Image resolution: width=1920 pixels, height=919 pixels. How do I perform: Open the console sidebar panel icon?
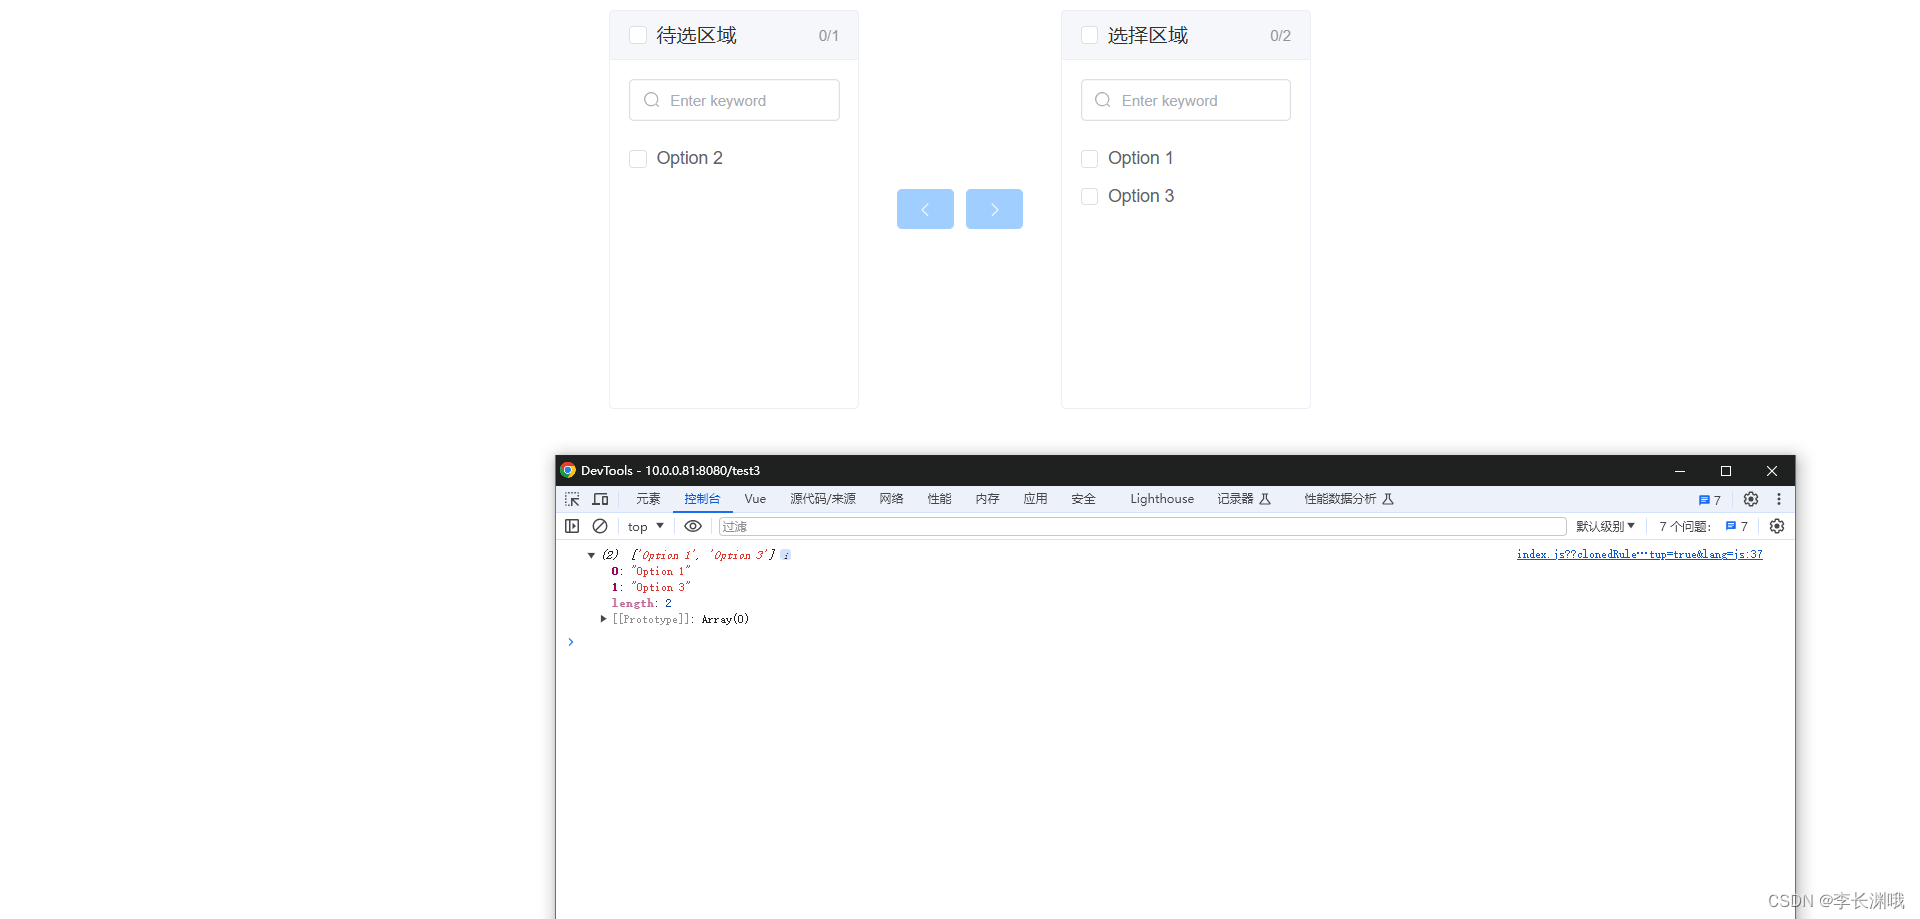pos(572,526)
